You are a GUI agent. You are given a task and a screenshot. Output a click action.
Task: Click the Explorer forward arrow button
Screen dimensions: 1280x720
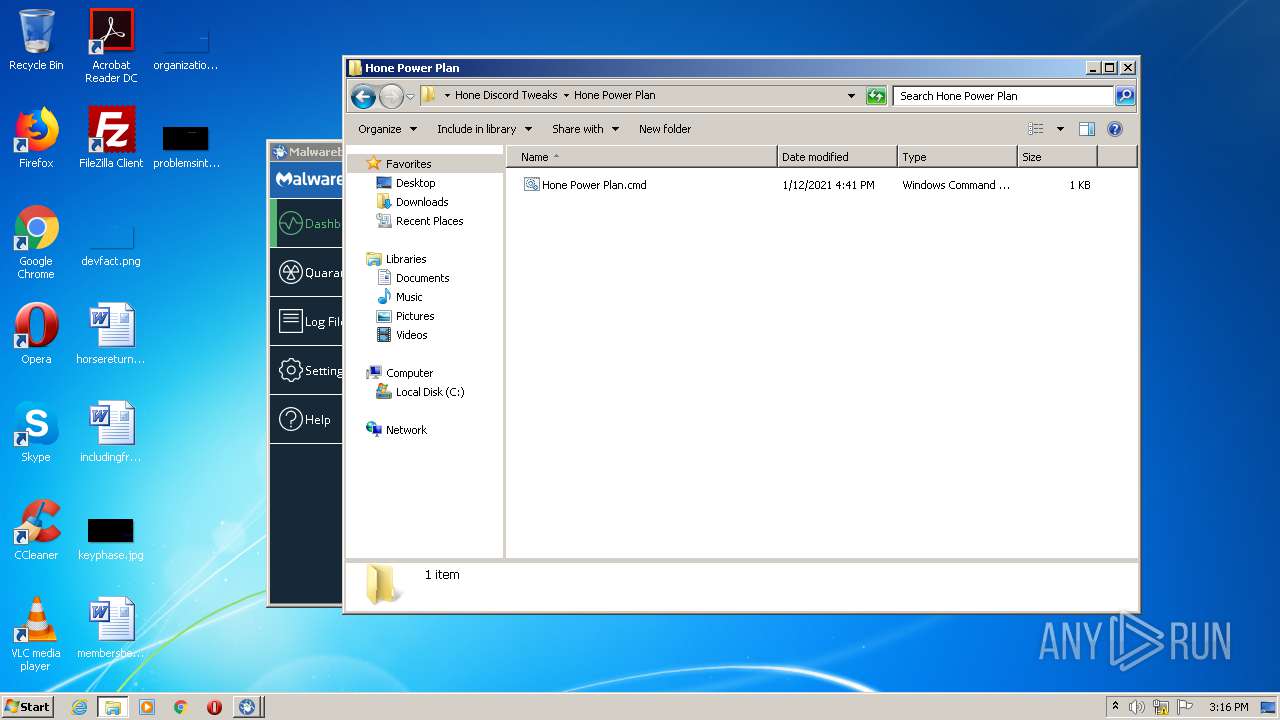[x=391, y=96]
